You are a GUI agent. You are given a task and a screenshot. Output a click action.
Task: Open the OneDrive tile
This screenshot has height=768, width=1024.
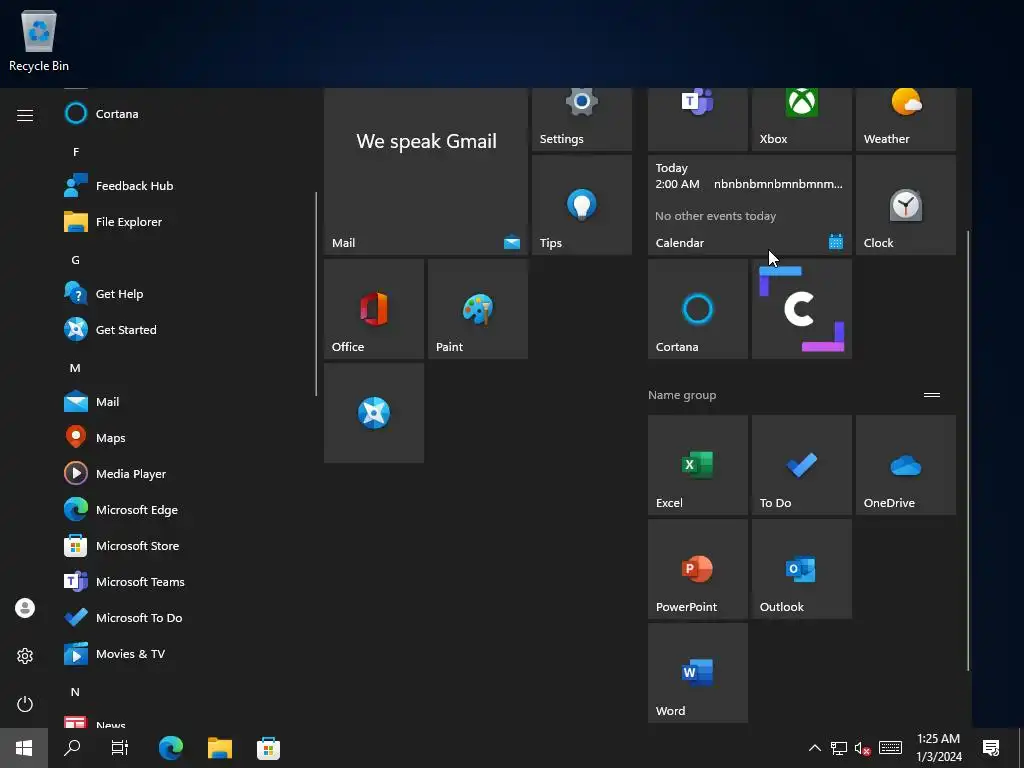[x=906, y=465]
